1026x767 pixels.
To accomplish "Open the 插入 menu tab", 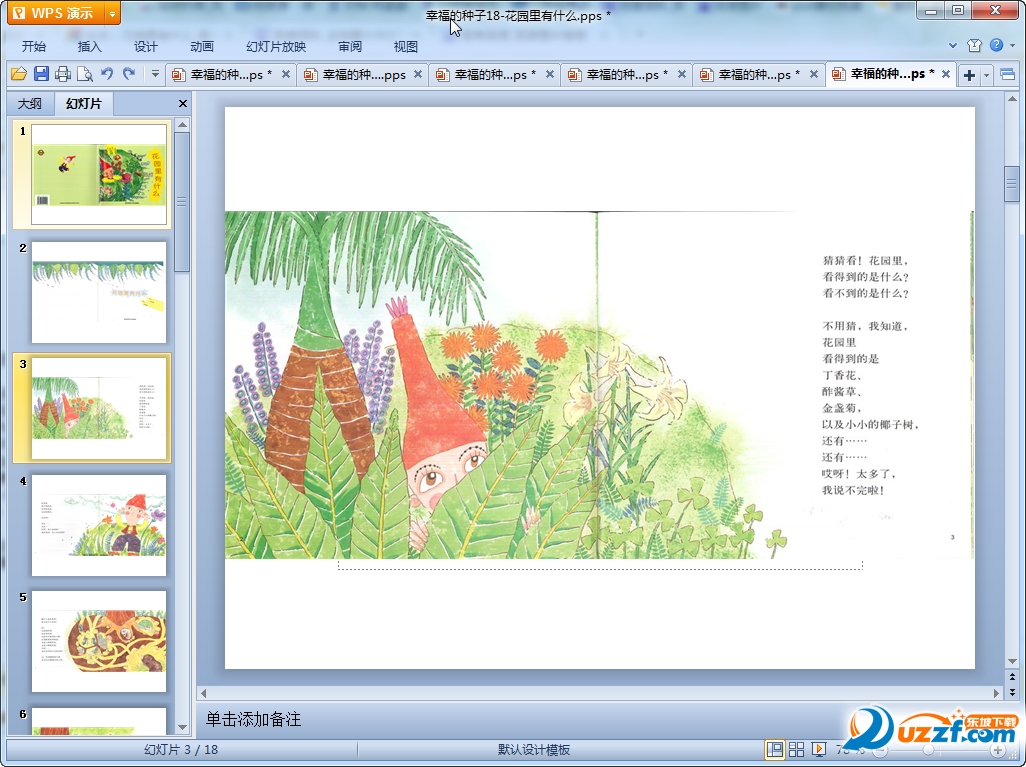I will click(x=90, y=46).
